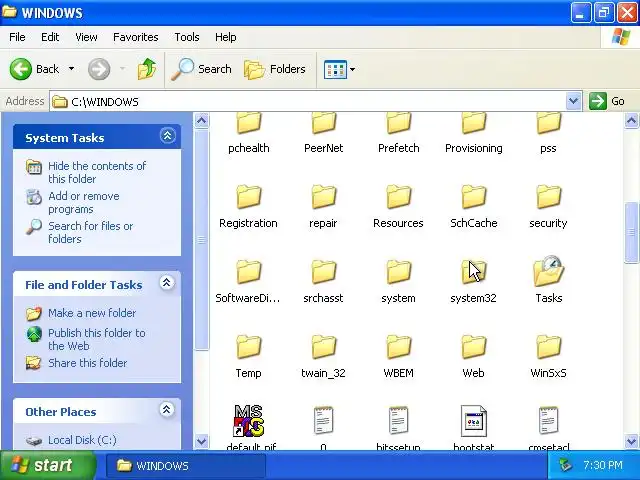Select the default.pif MS-DOS shortcut icon
This screenshot has width=640, height=480.
coord(249,421)
